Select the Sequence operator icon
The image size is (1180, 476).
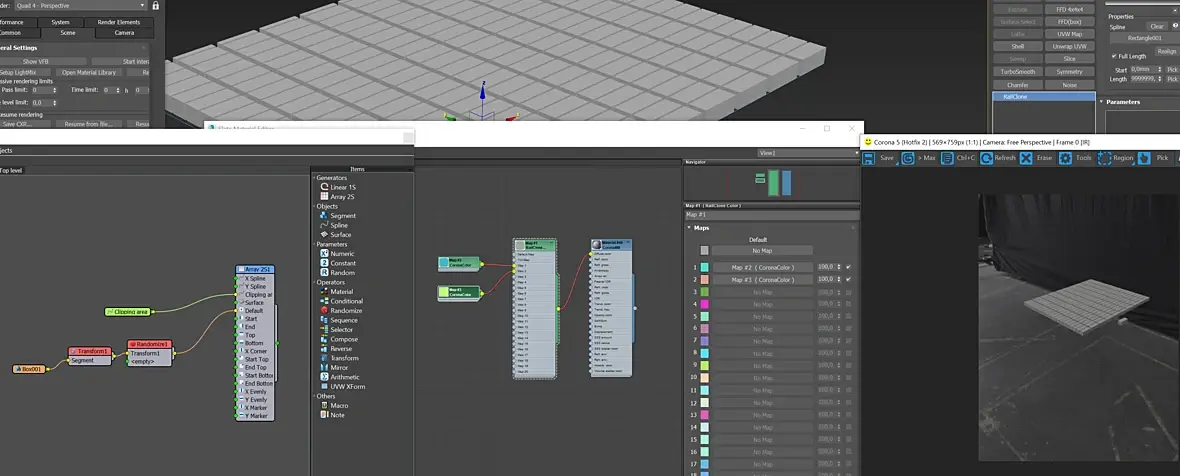point(324,320)
